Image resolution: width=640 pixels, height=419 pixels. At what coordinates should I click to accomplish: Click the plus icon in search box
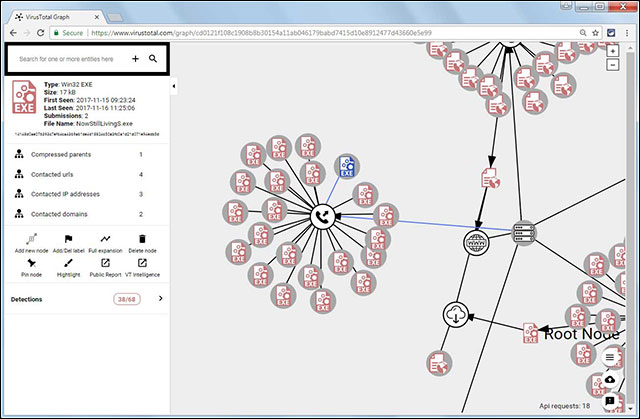point(135,59)
